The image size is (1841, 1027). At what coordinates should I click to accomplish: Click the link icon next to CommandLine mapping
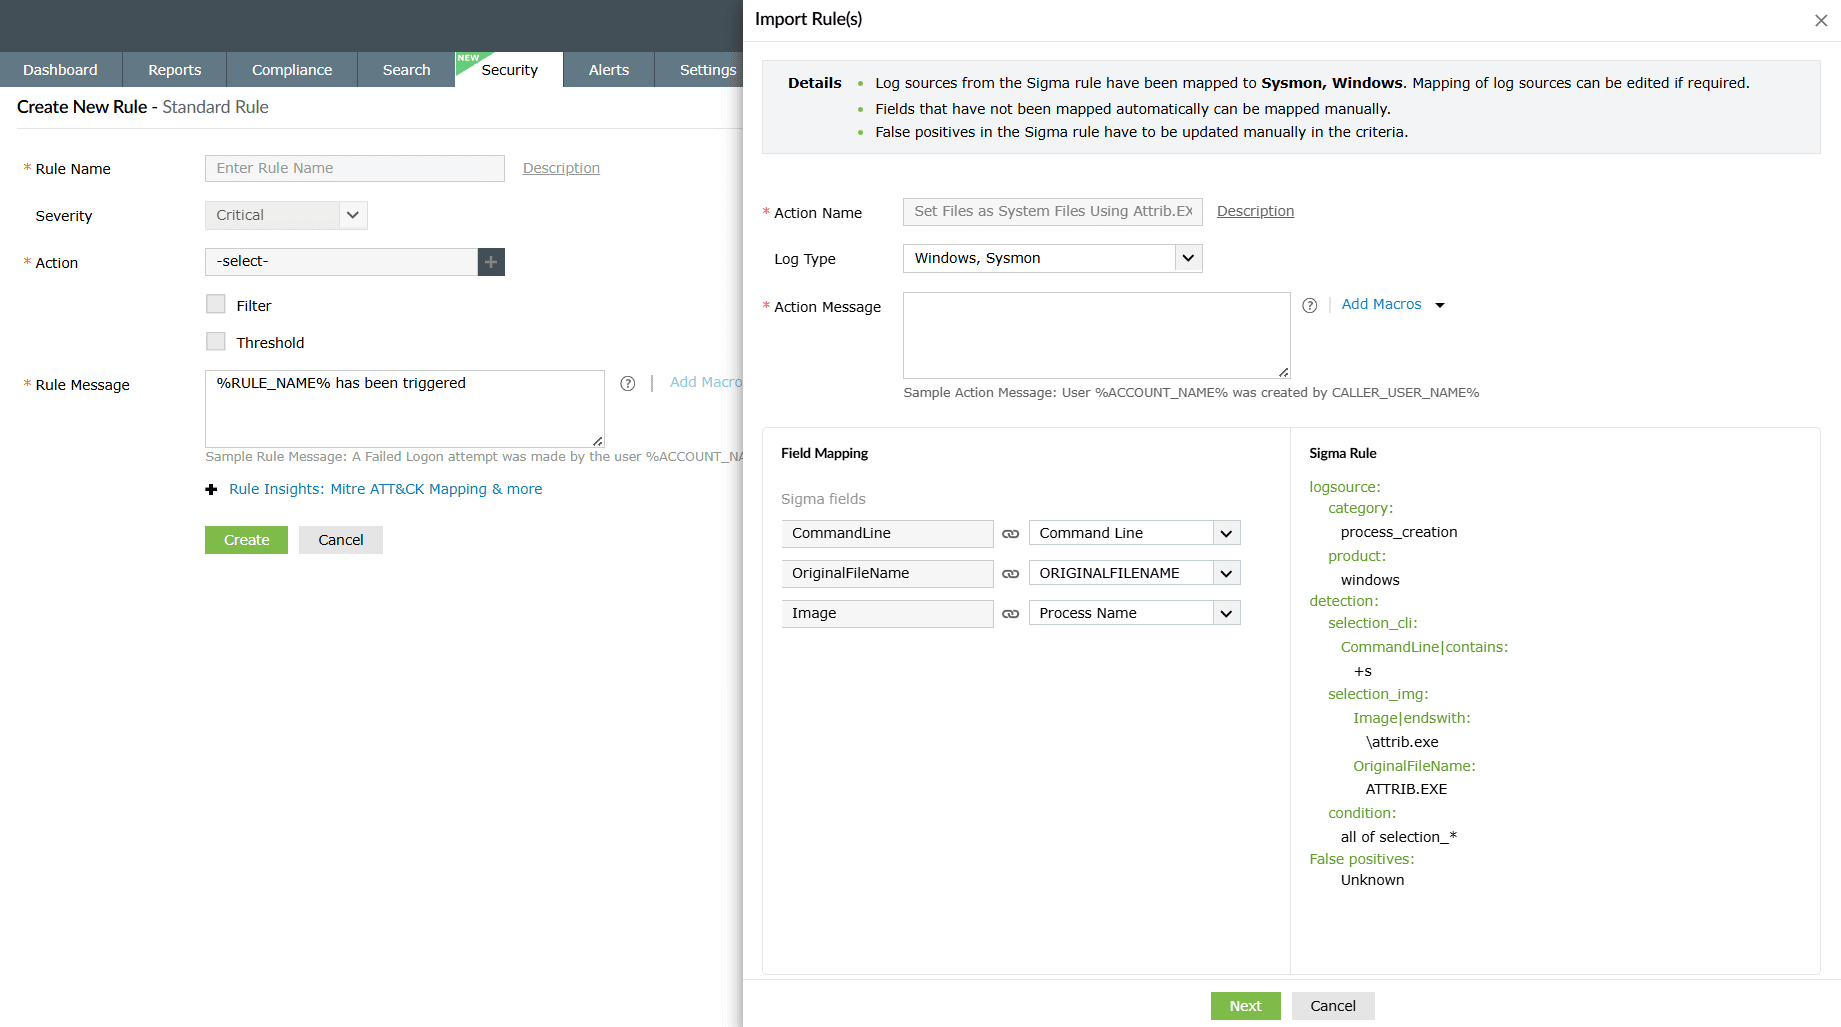[1011, 533]
